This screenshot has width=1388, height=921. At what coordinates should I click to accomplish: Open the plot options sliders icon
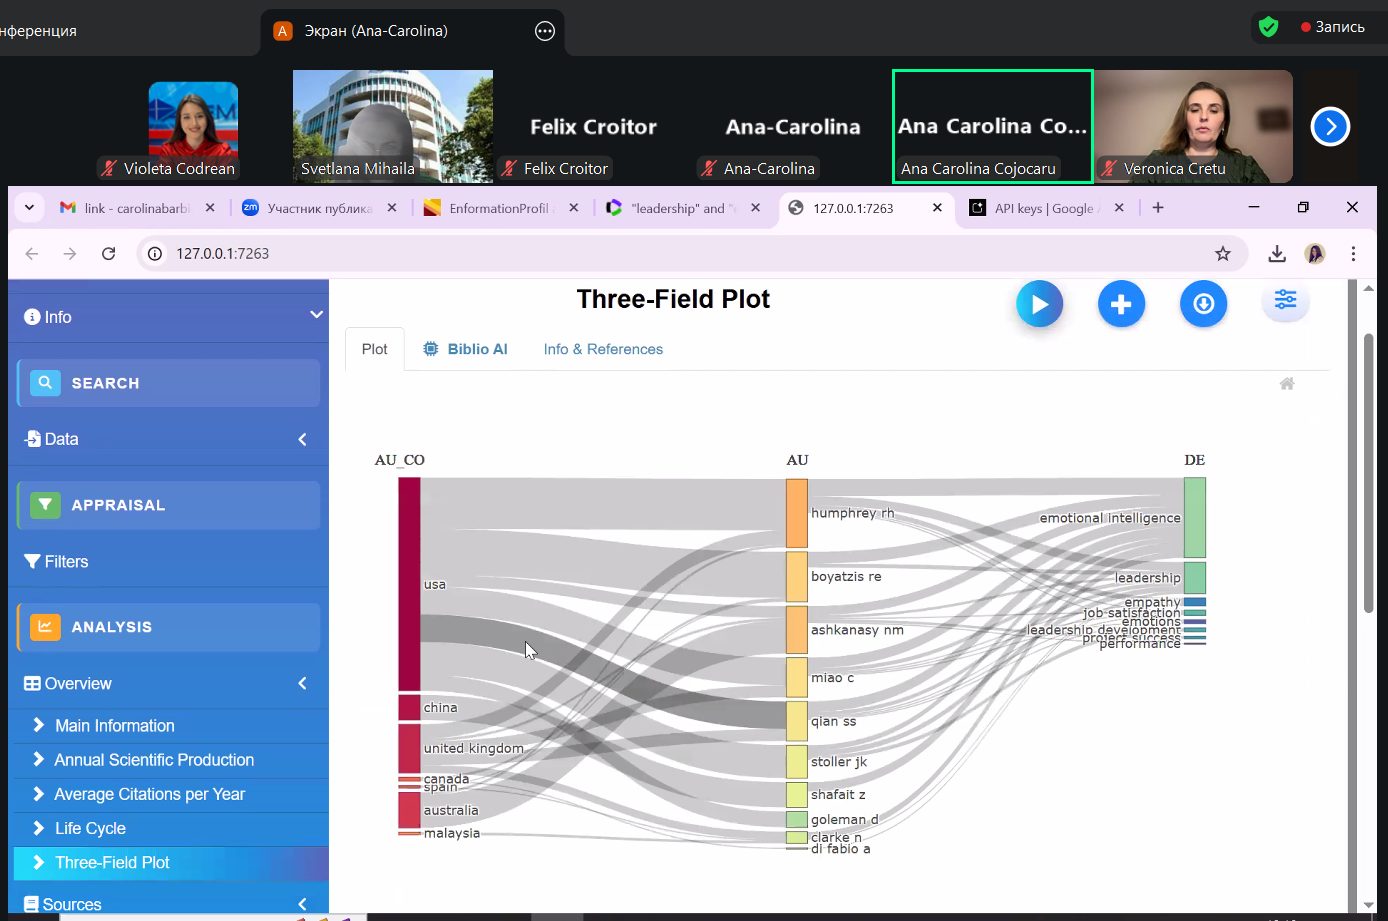[x=1285, y=301]
